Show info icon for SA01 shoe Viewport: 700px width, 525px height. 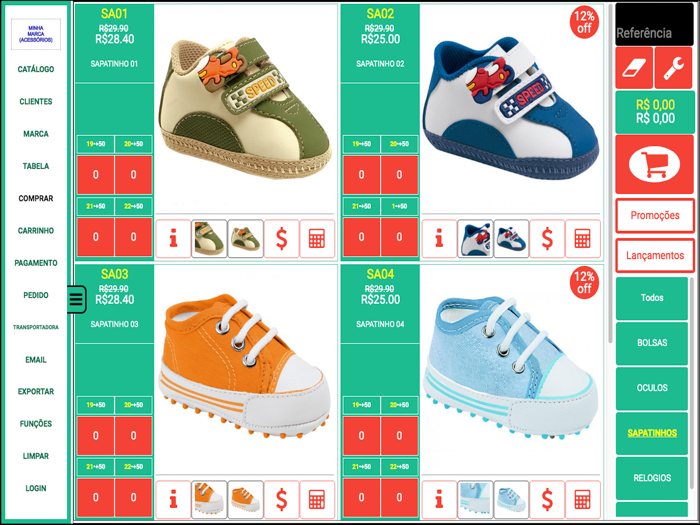pyautogui.click(x=173, y=239)
